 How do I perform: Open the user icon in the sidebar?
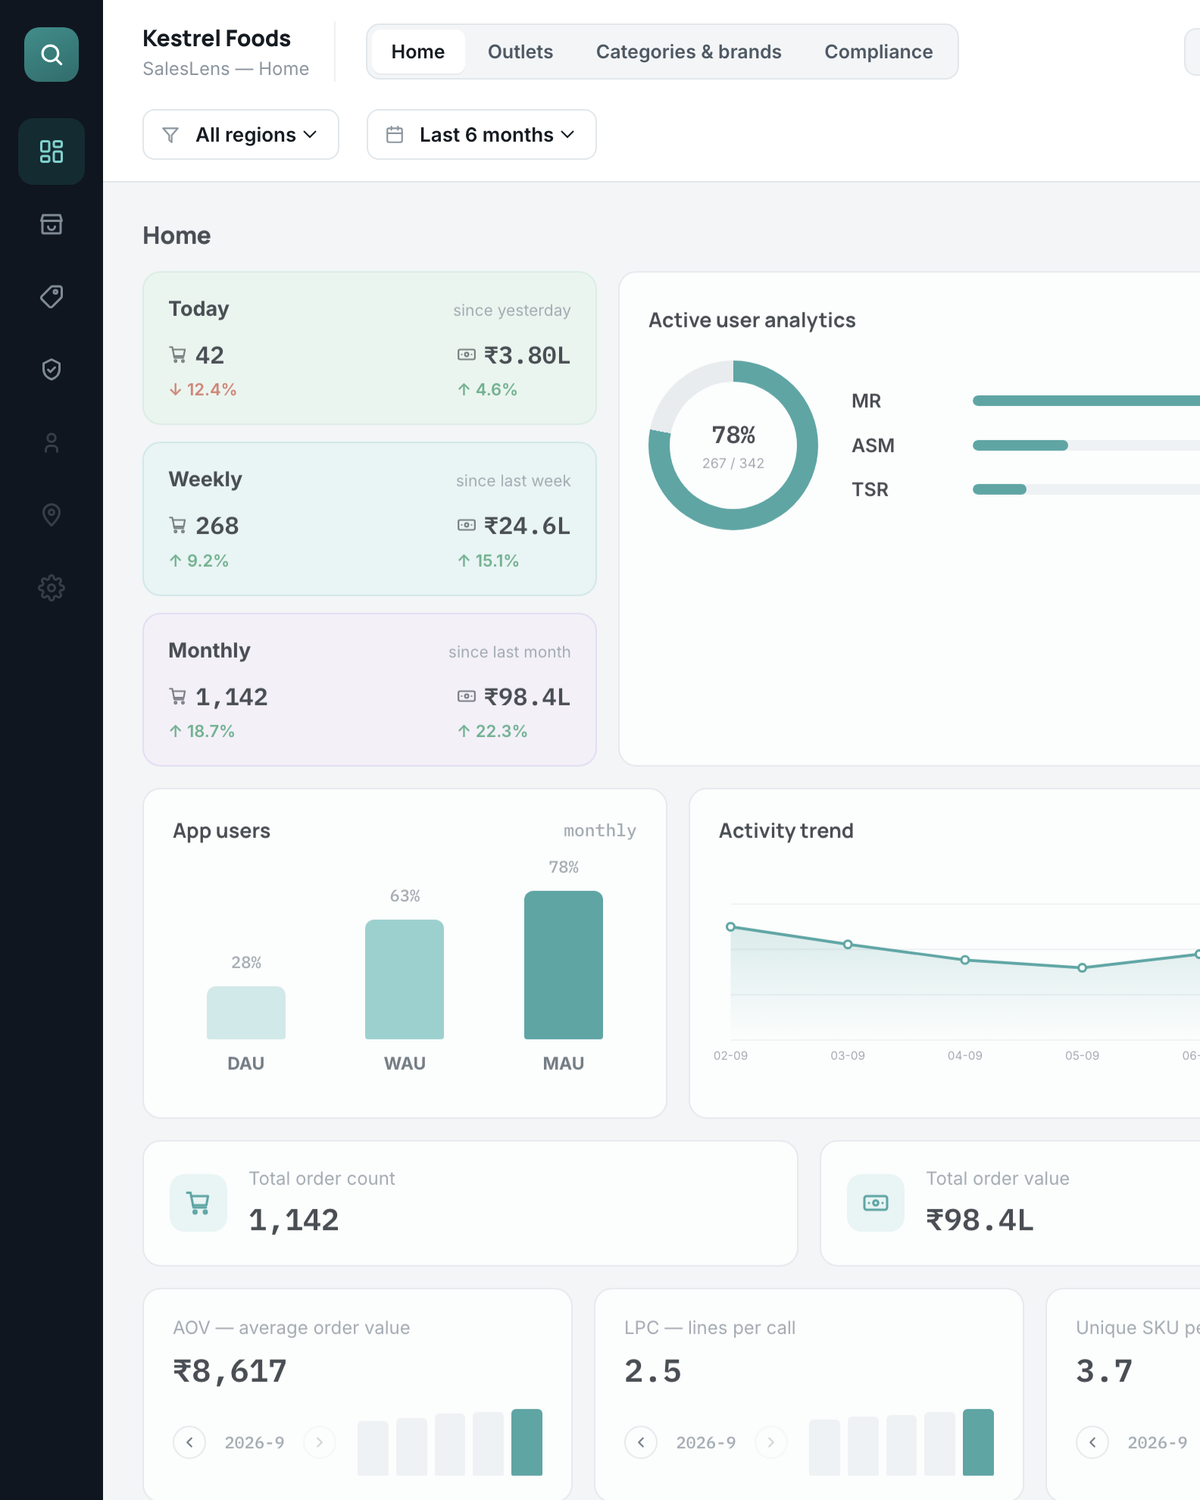(x=51, y=442)
